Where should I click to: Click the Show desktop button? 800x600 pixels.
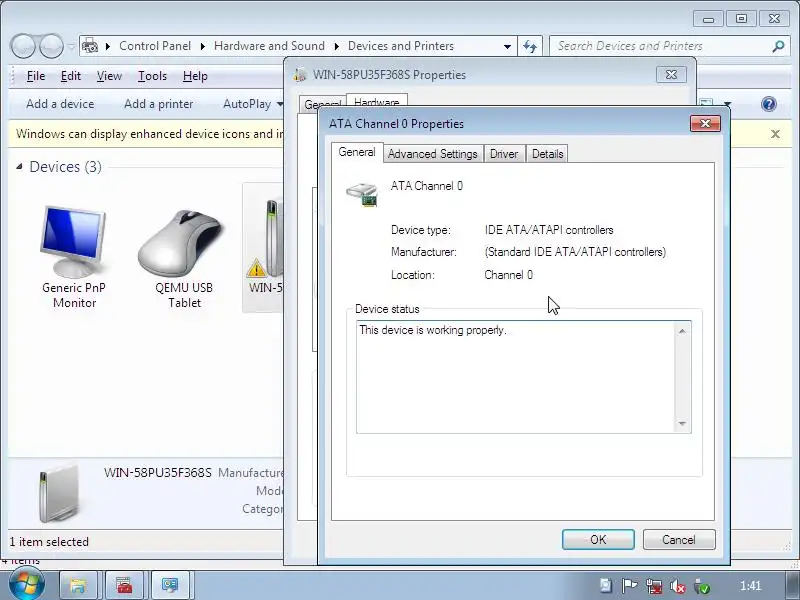pos(792,586)
